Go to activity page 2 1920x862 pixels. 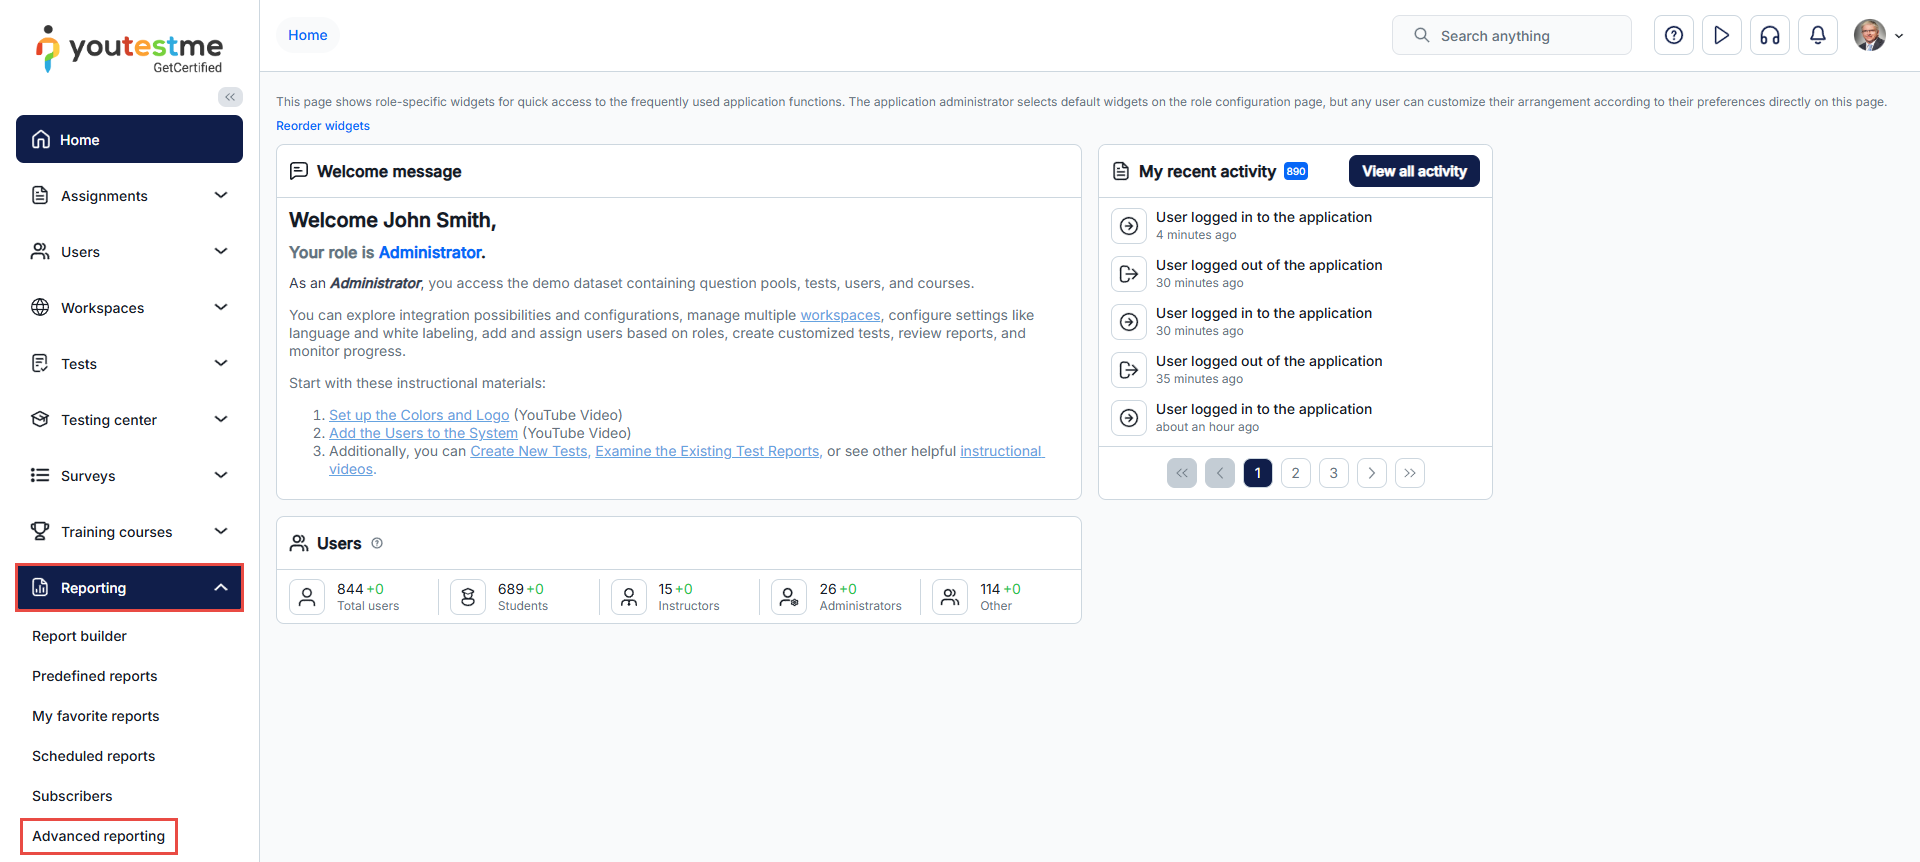pos(1295,473)
